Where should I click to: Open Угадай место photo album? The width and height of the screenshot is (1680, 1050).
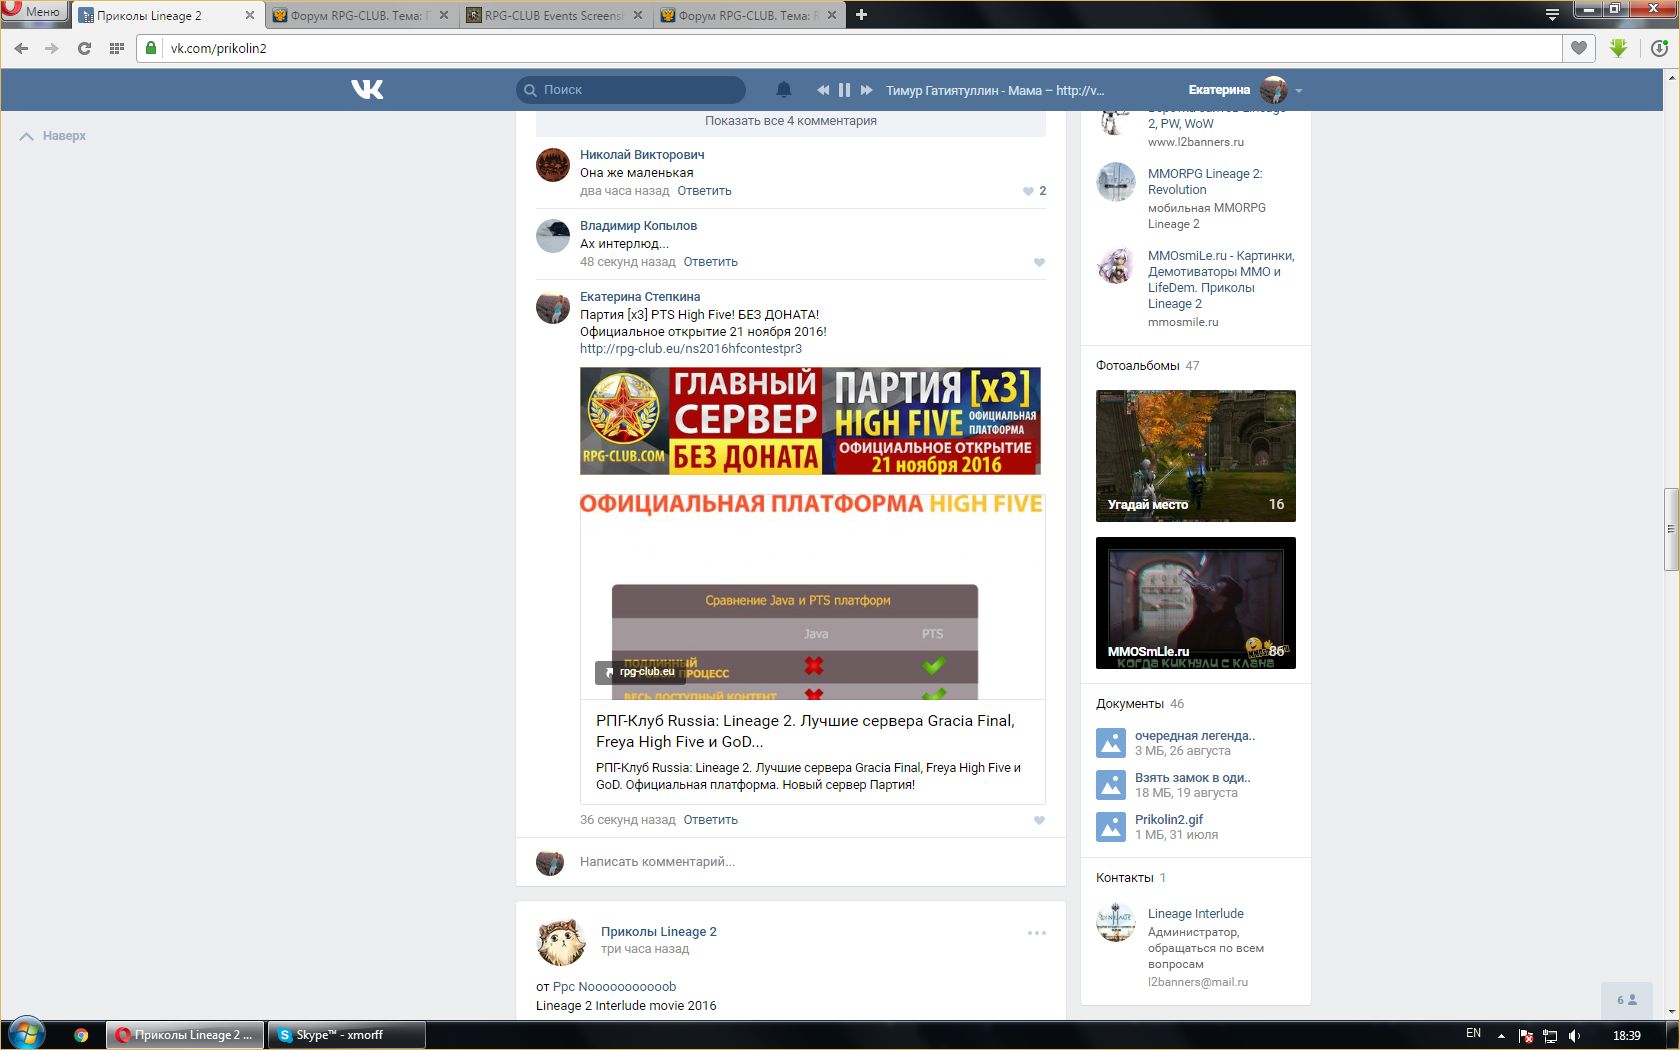1195,456
